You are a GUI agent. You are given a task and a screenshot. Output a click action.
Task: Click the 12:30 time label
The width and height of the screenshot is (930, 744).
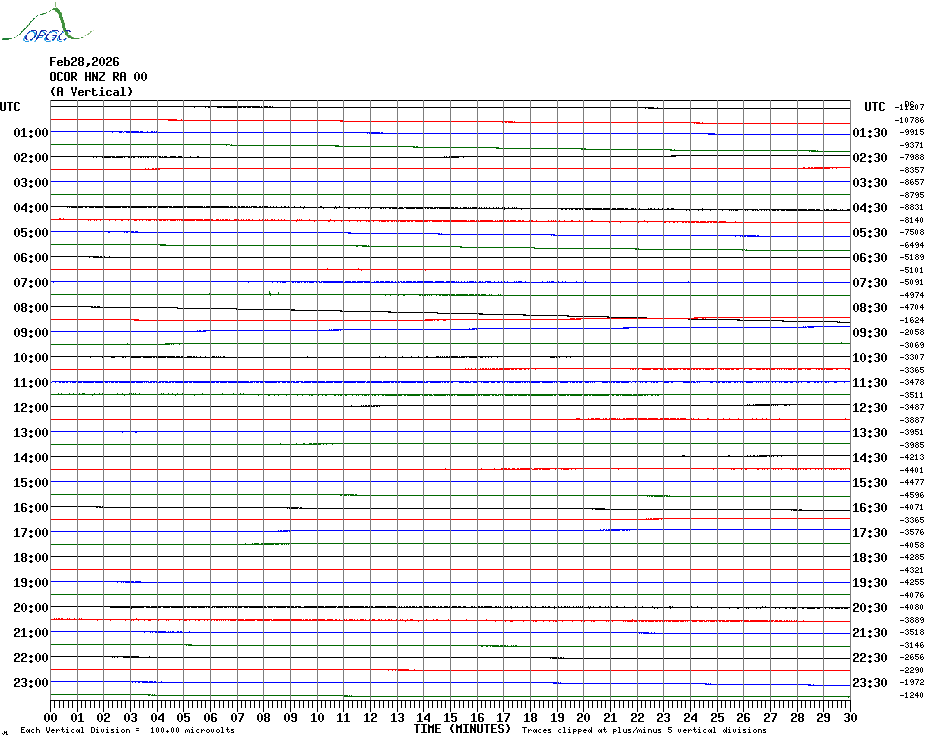(870, 408)
